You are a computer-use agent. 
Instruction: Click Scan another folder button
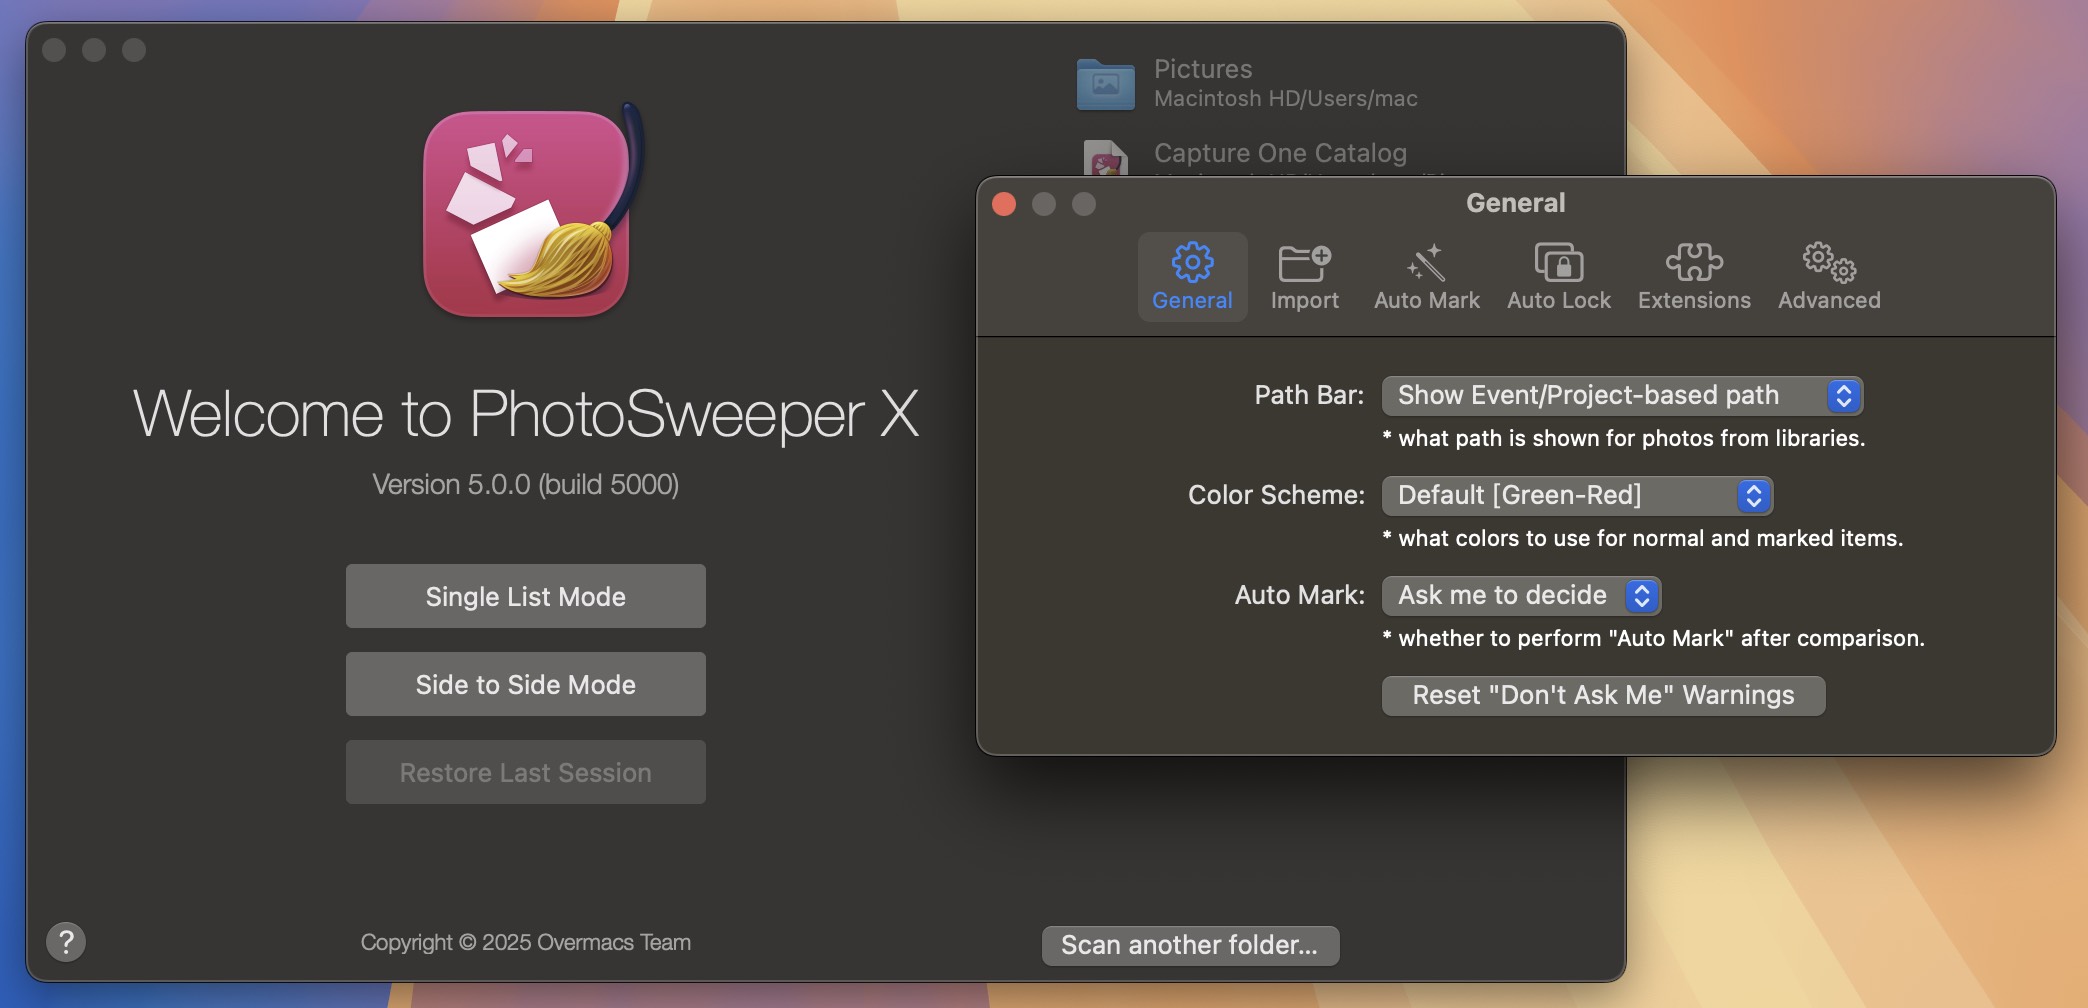[x=1189, y=944]
